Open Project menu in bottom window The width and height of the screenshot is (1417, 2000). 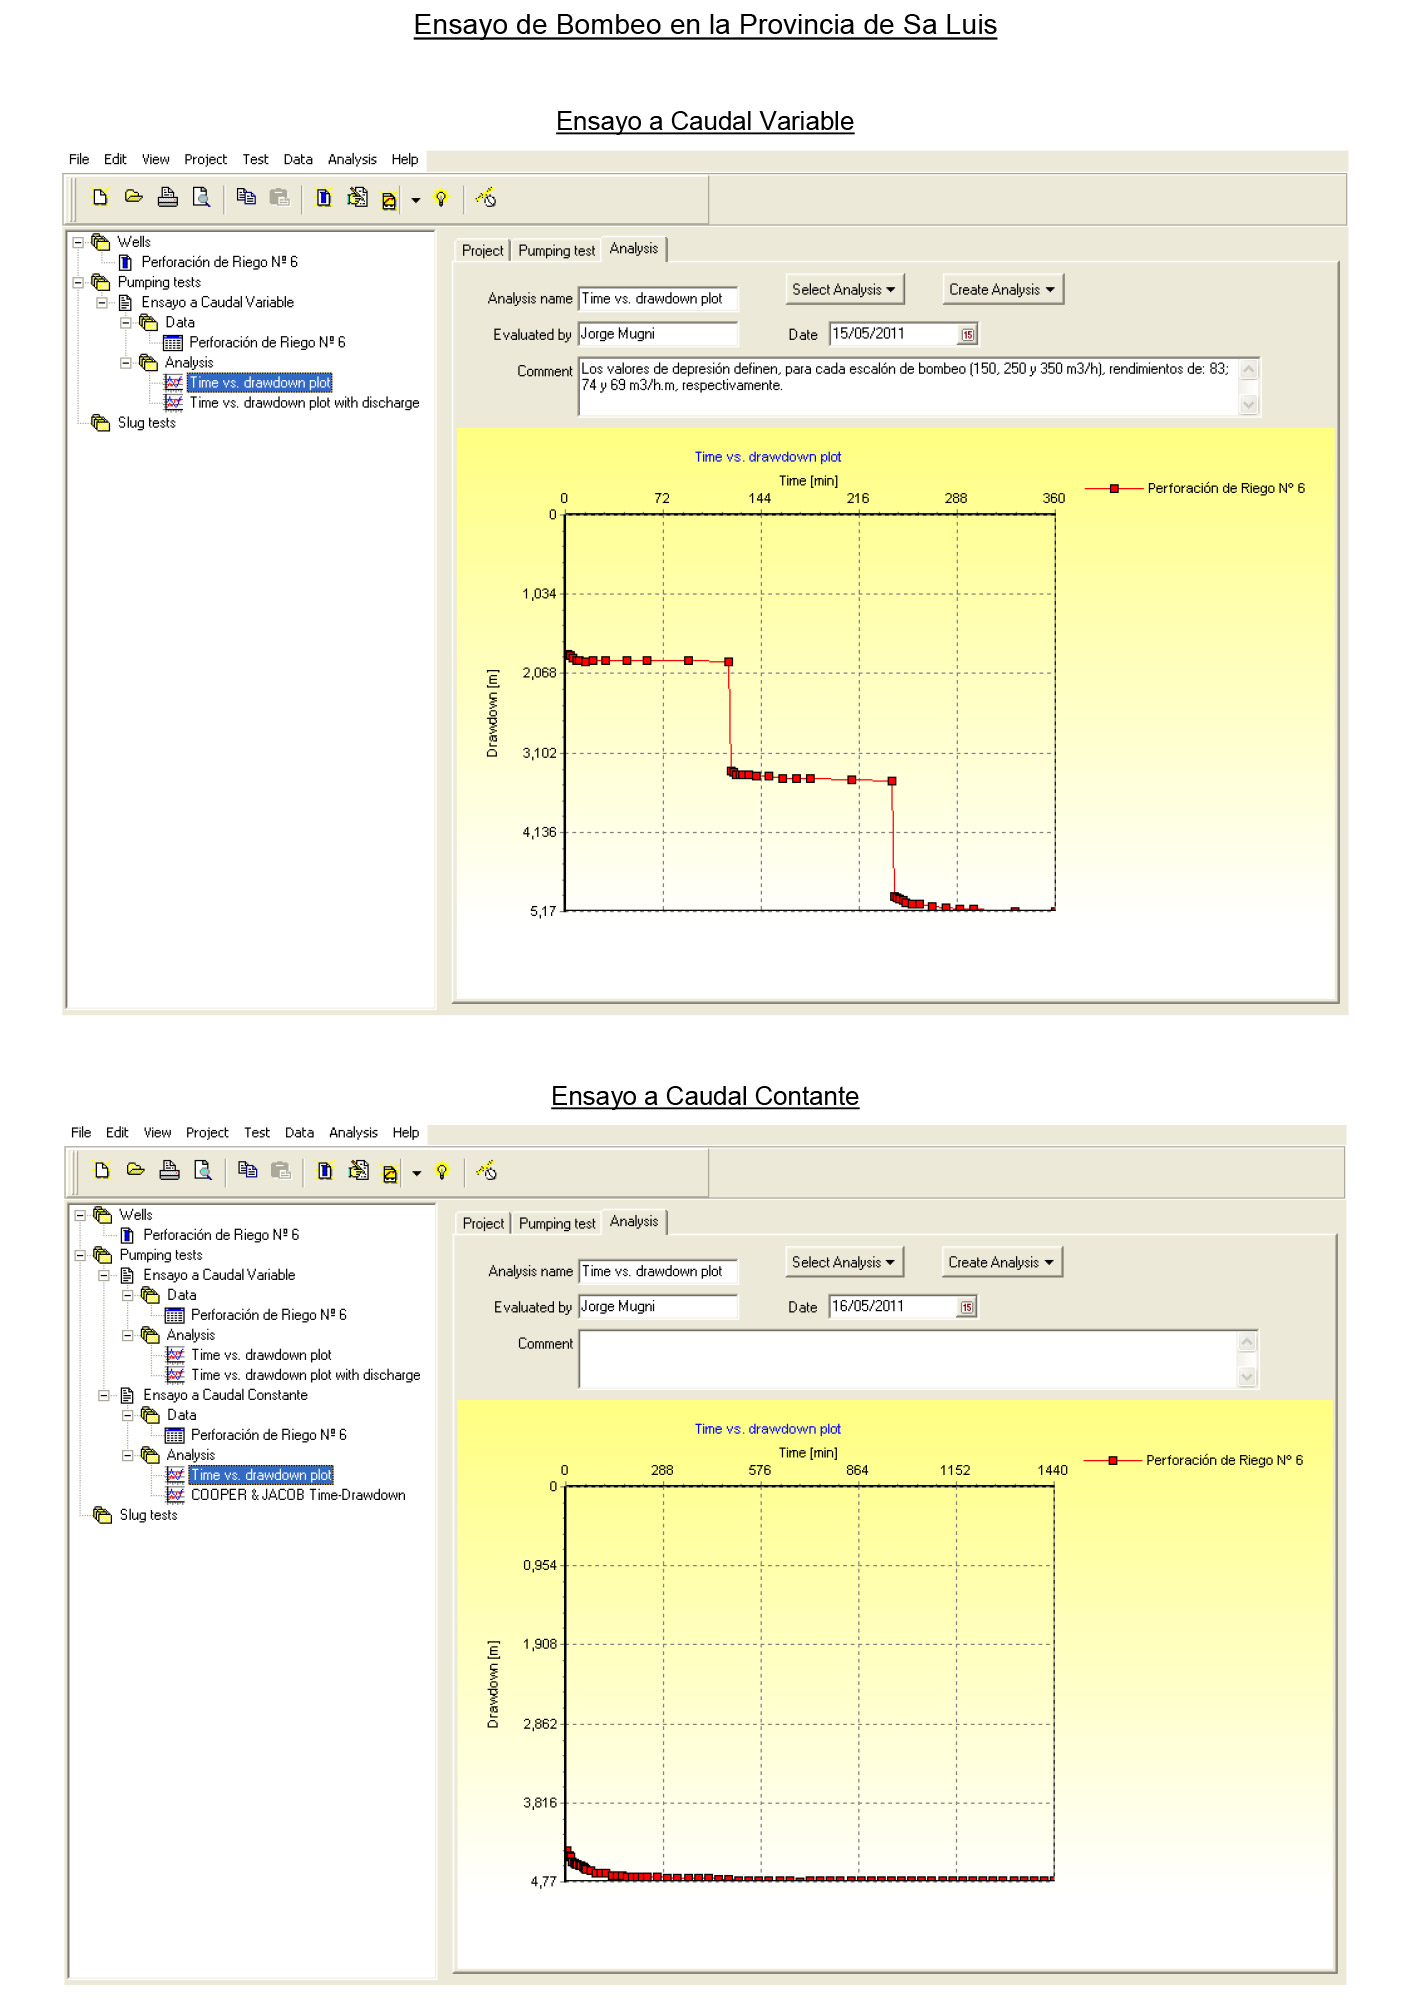(x=207, y=1132)
